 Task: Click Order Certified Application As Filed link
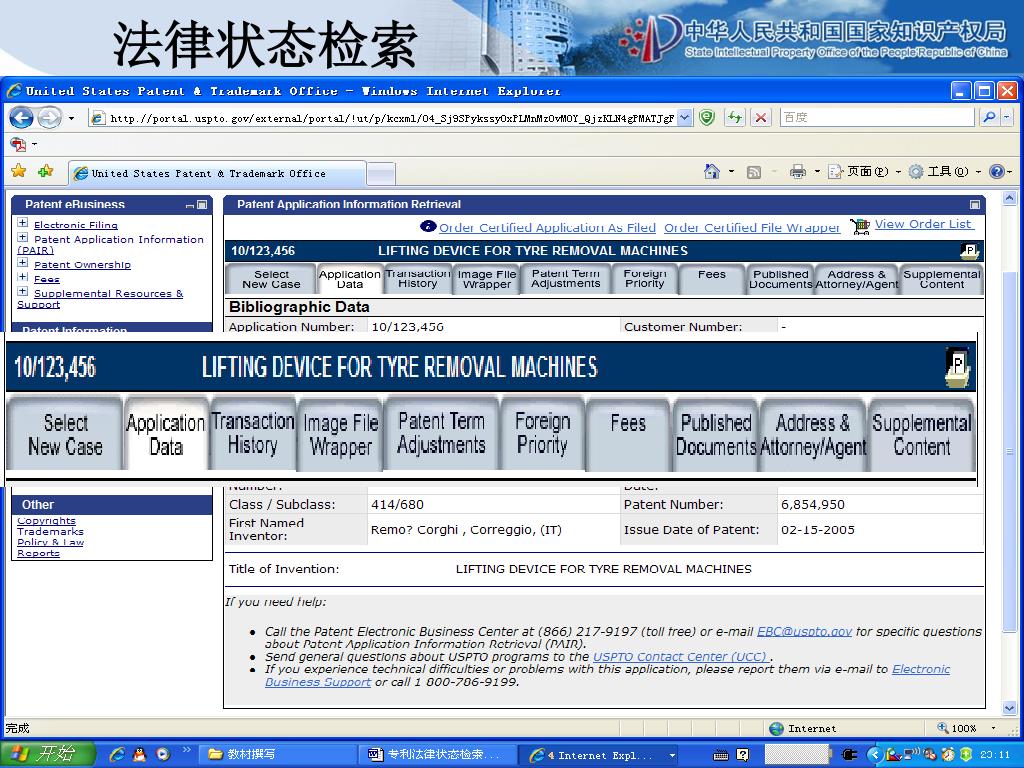[547, 227]
